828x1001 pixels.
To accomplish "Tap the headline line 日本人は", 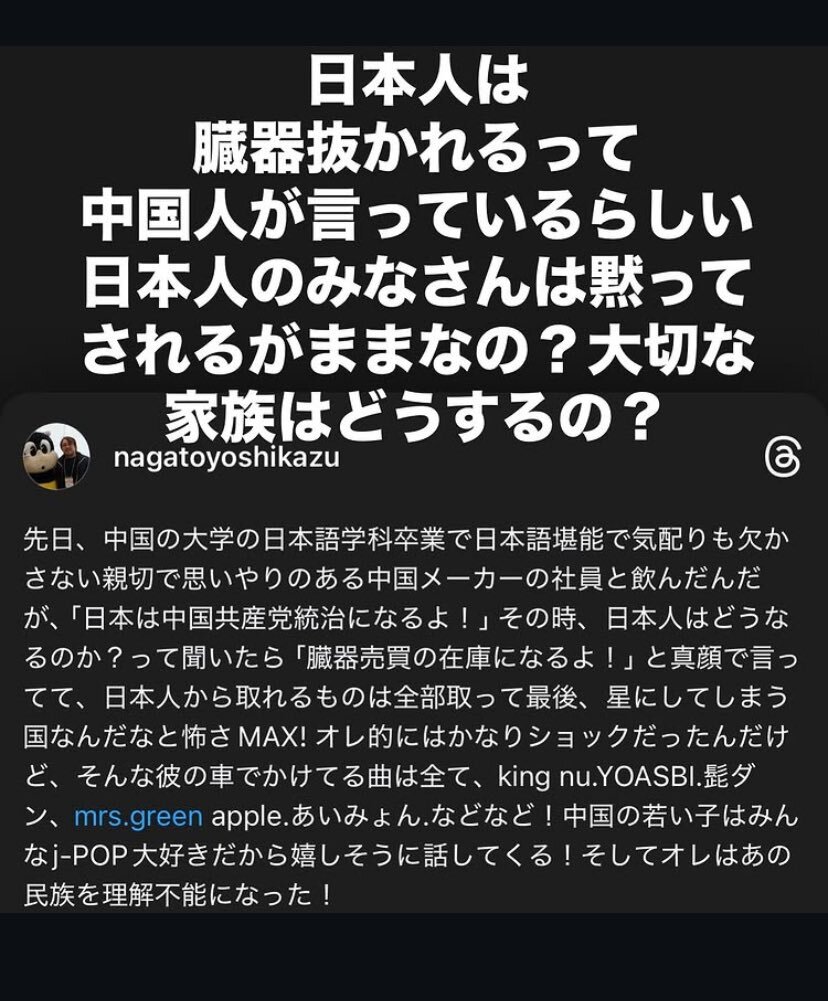I will [x=419, y=83].
